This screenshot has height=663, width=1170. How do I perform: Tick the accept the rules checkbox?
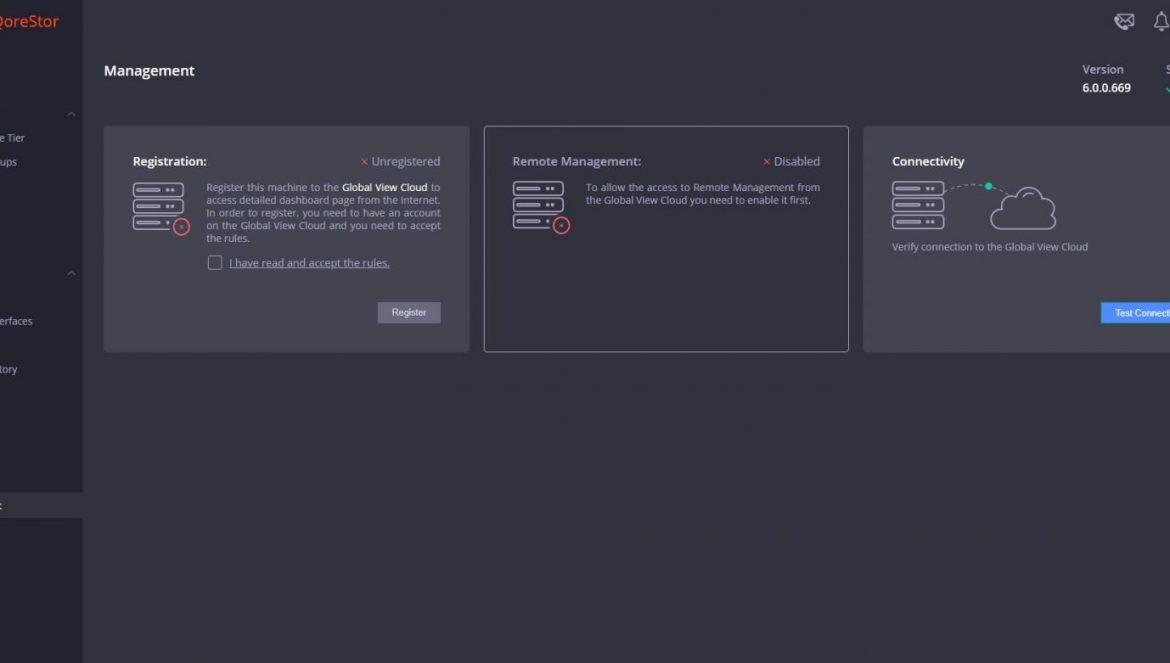215,263
